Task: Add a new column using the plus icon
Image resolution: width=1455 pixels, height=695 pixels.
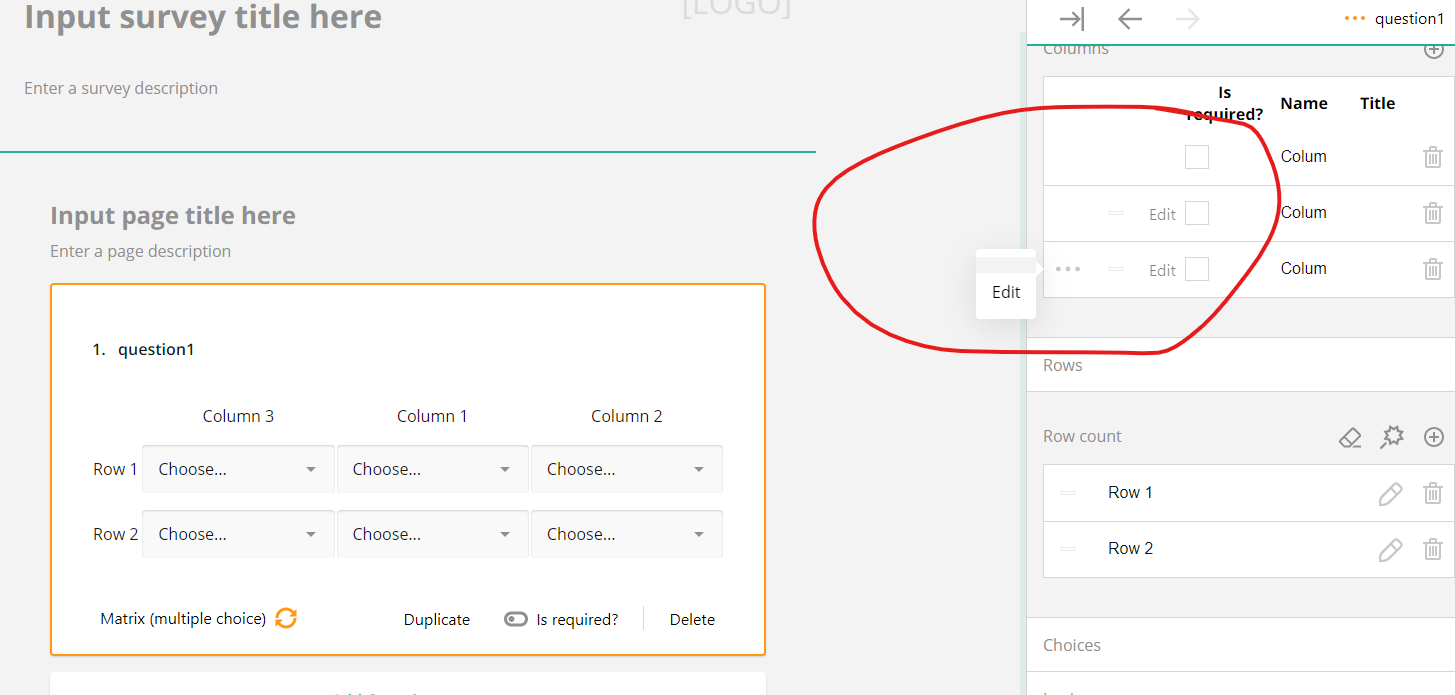Action: [1434, 49]
